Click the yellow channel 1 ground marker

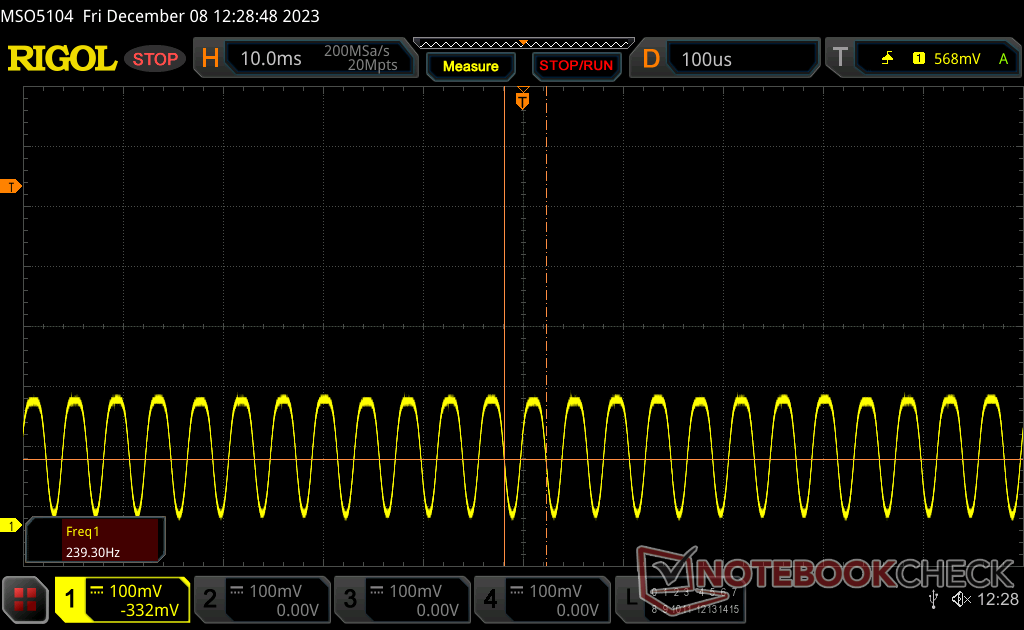[10, 525]
